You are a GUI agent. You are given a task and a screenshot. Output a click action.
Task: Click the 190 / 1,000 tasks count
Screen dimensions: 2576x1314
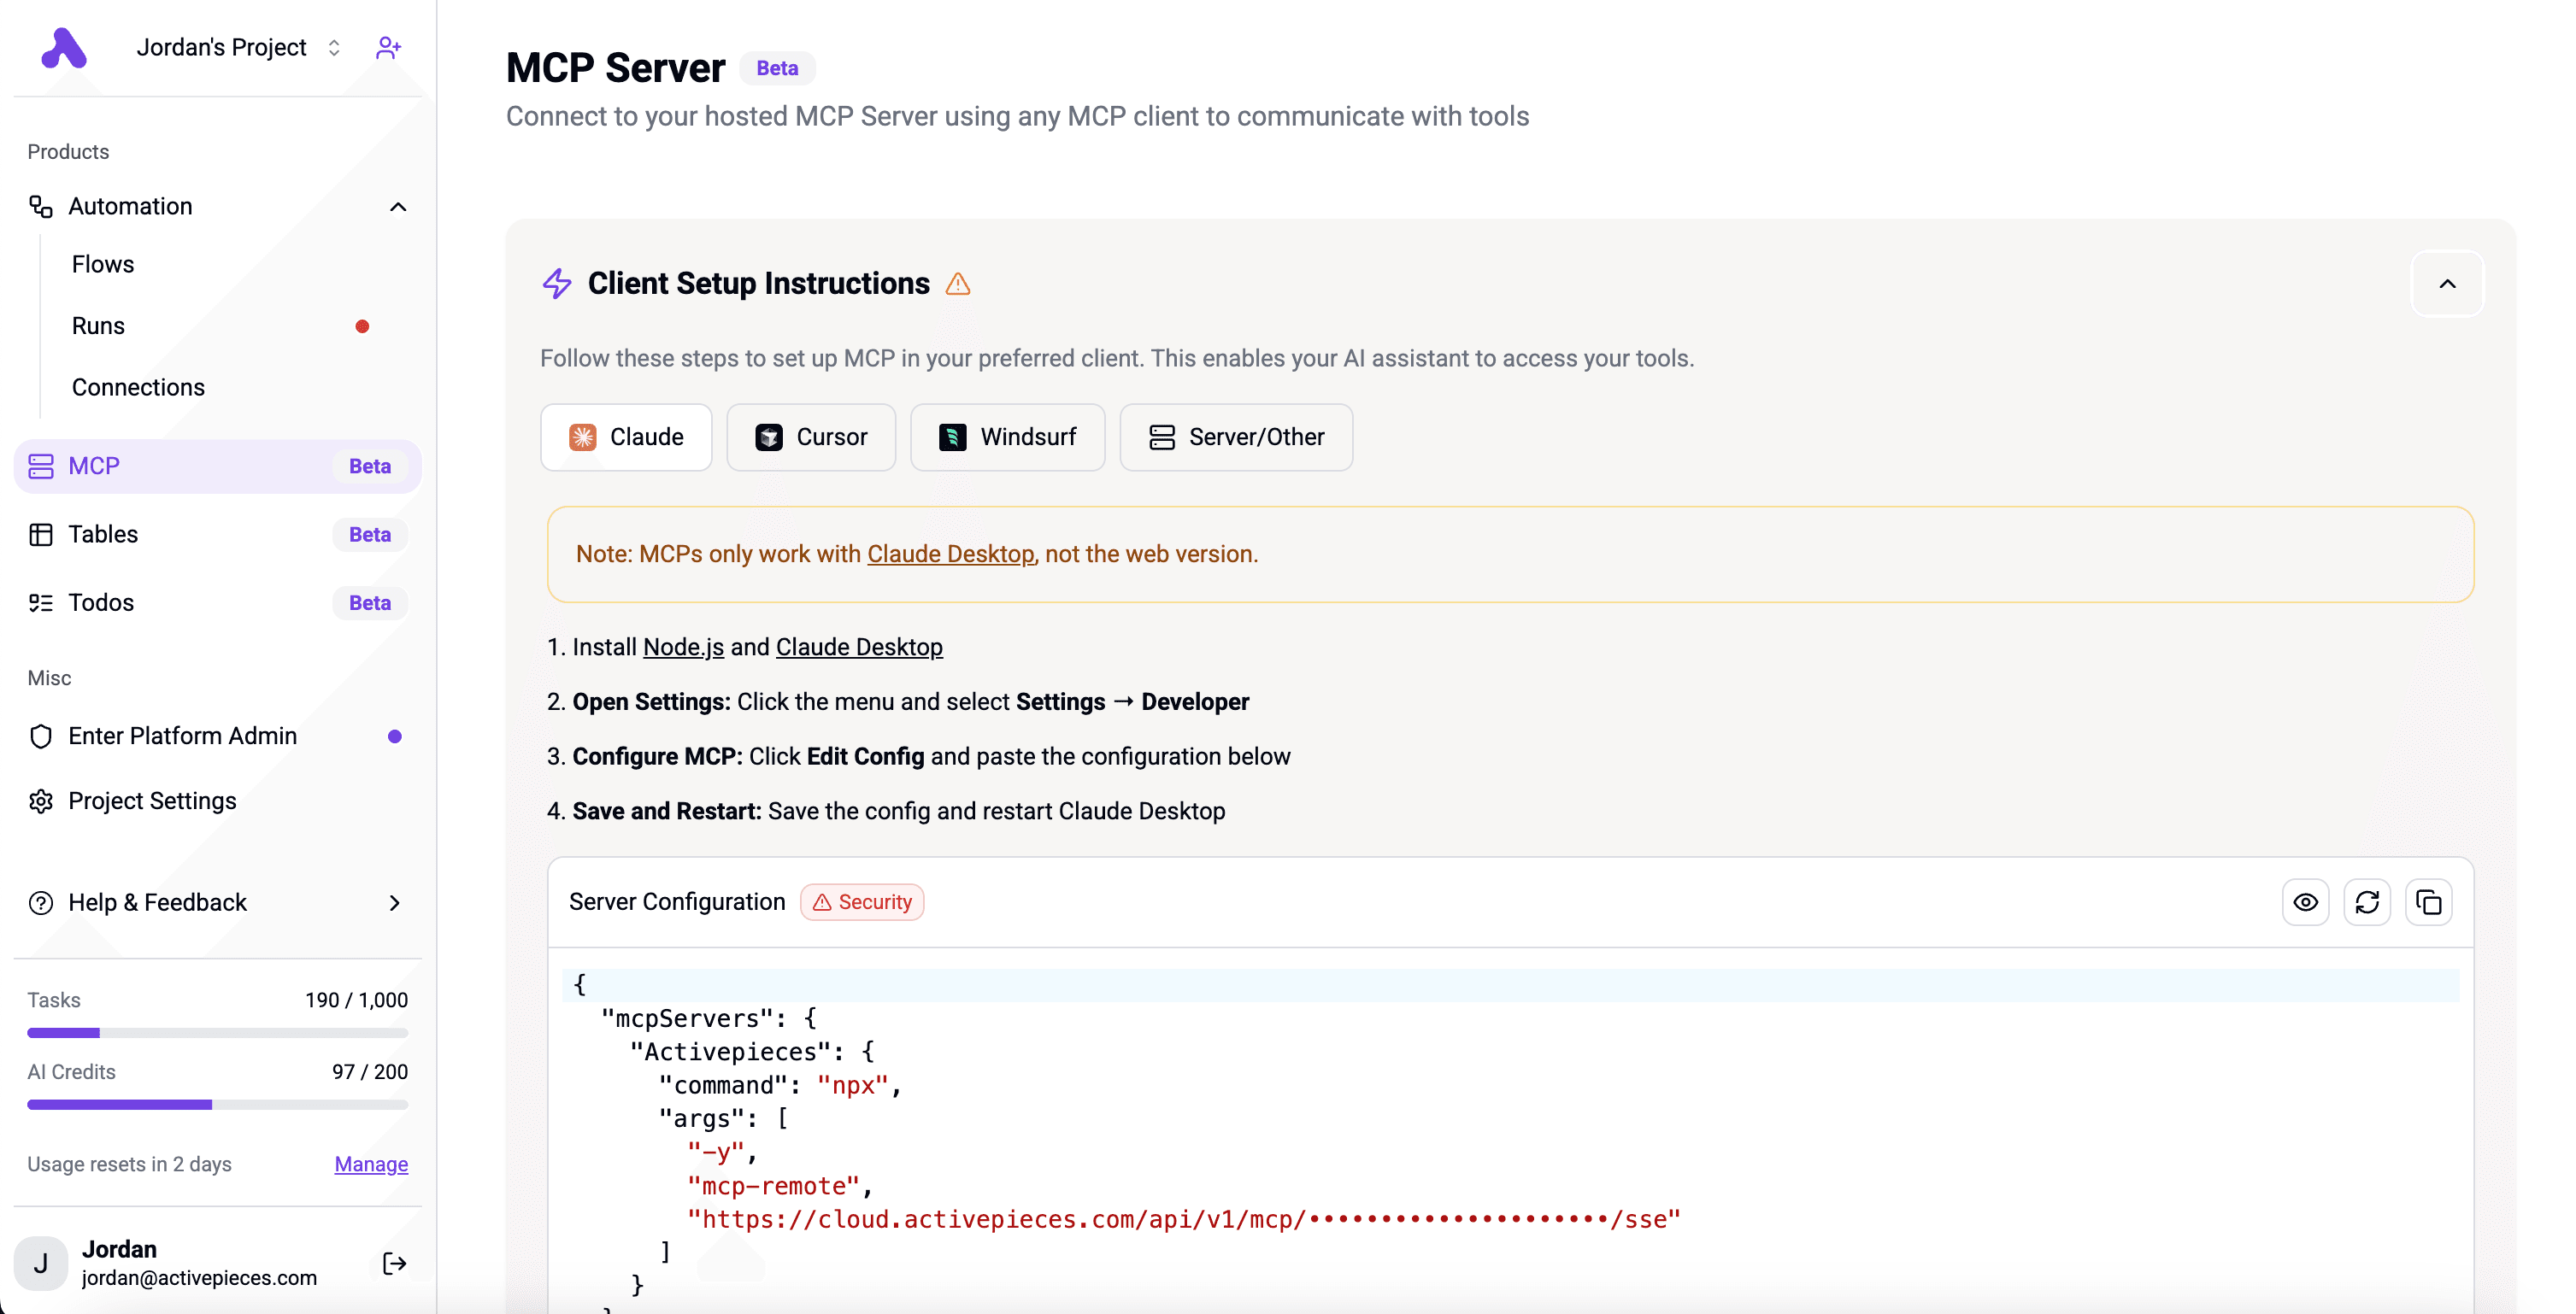pyautogui.click(x=356, y=1000)
